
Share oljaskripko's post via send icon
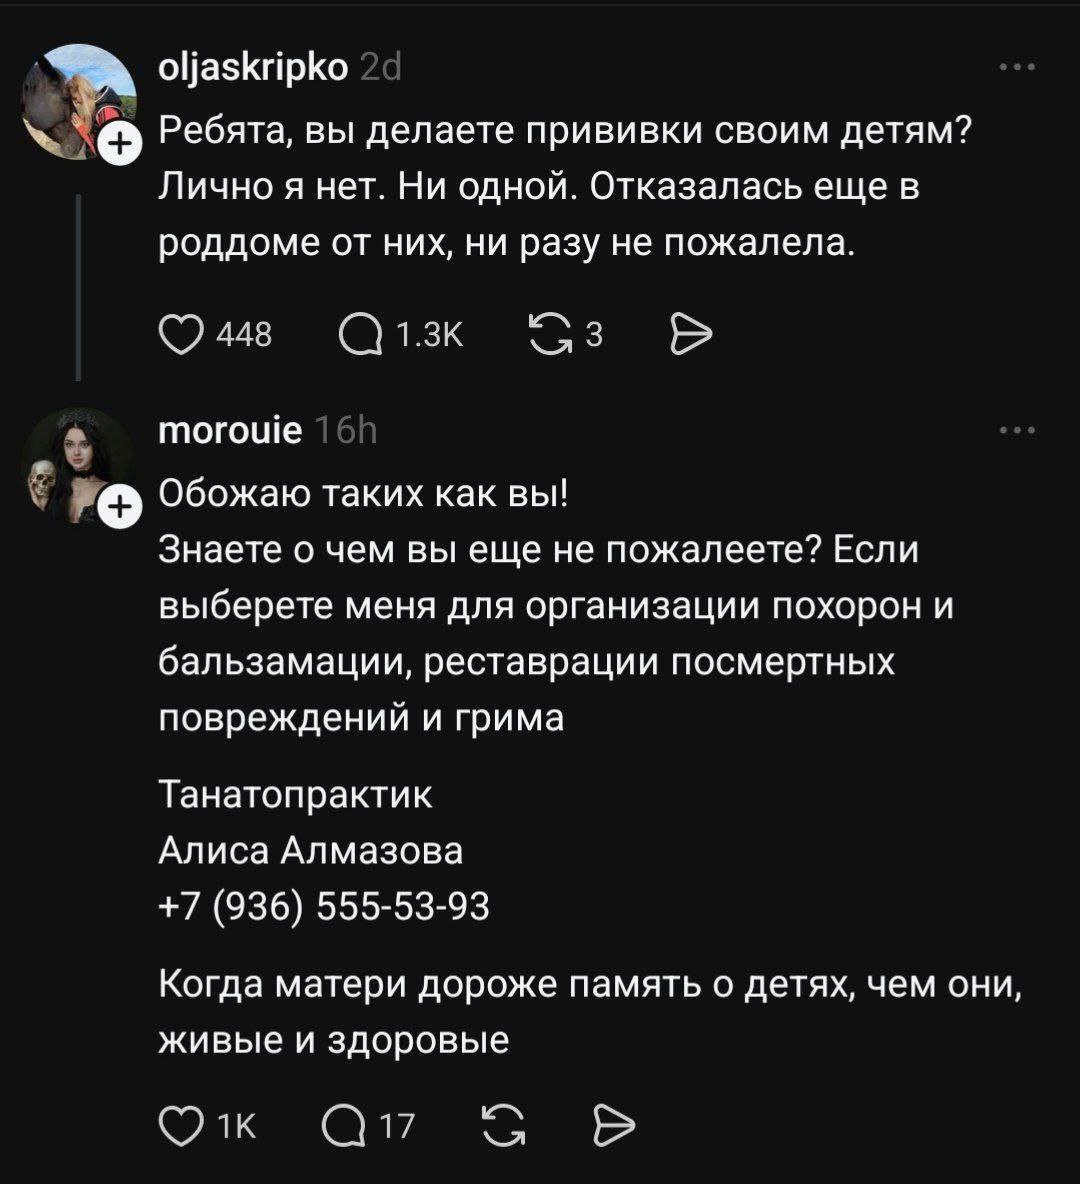[690, 335]
